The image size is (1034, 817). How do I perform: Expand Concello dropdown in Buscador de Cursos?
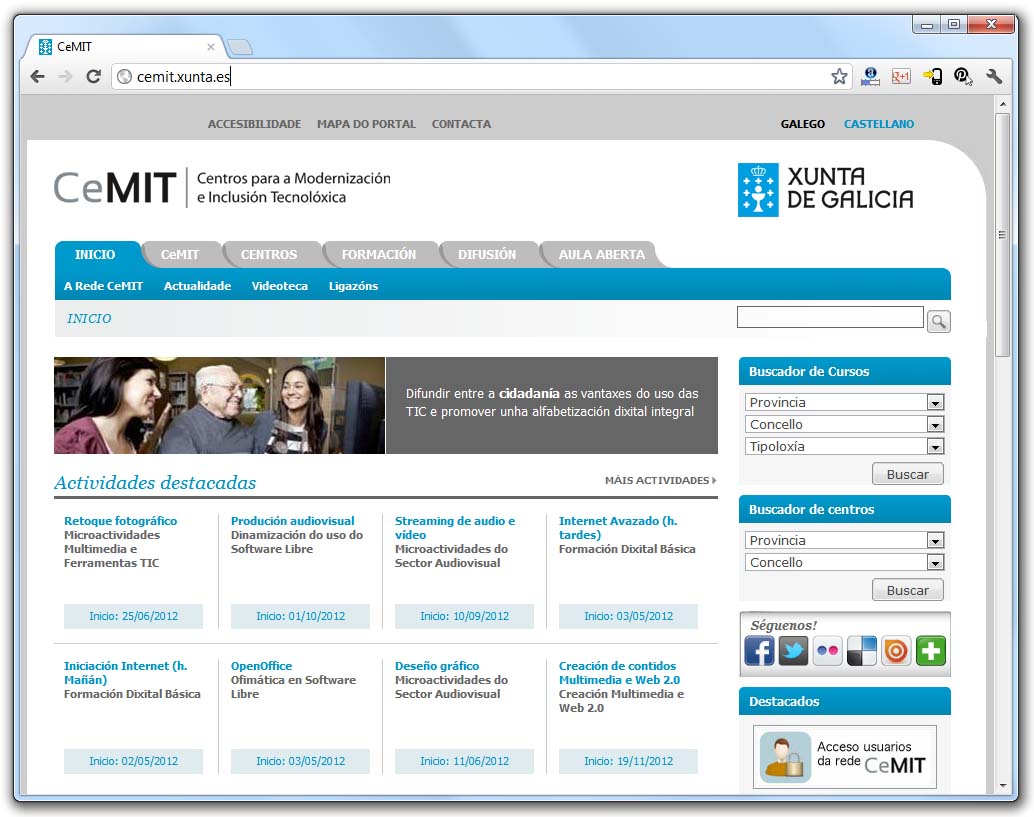coord(934,425)
